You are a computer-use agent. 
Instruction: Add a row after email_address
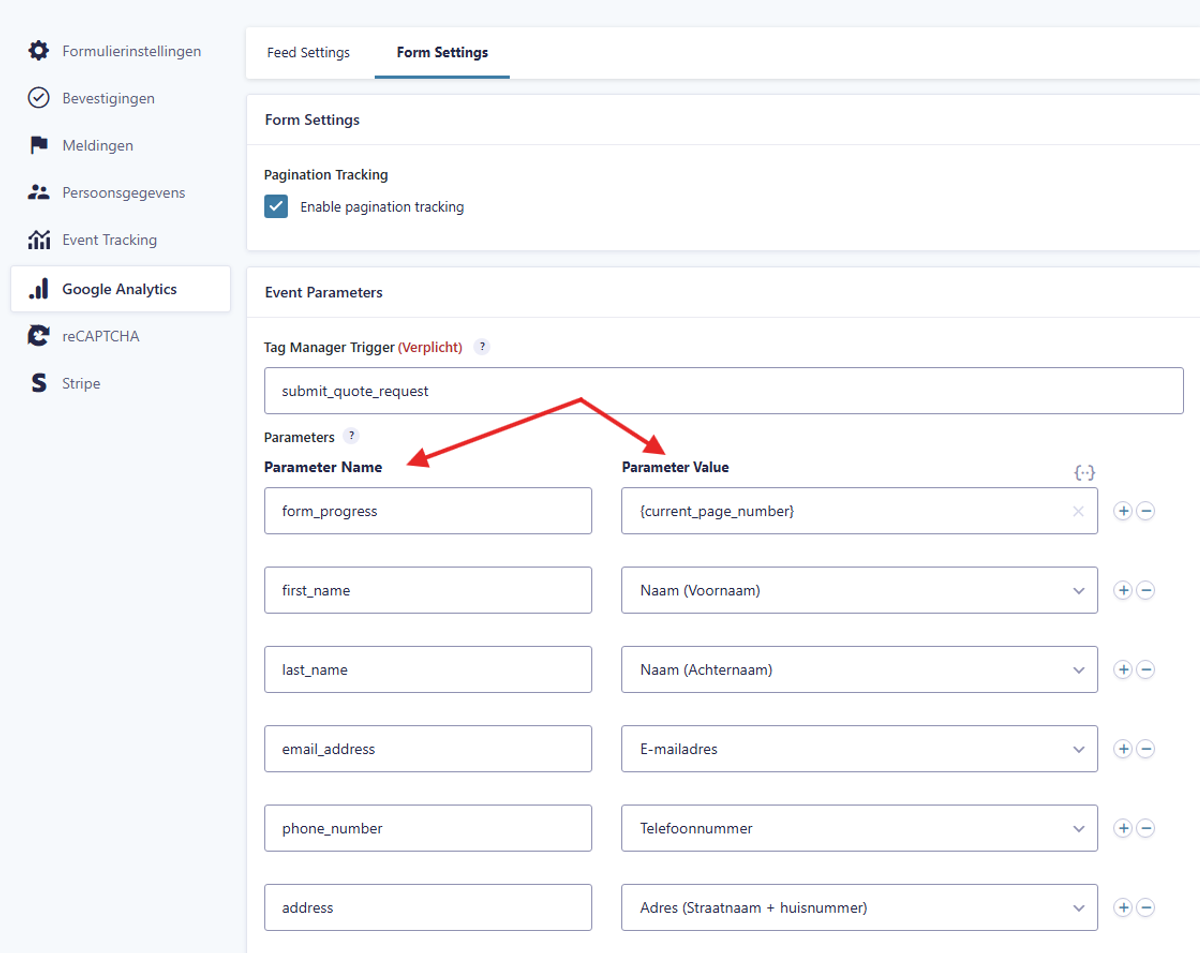pos(1123,749)
